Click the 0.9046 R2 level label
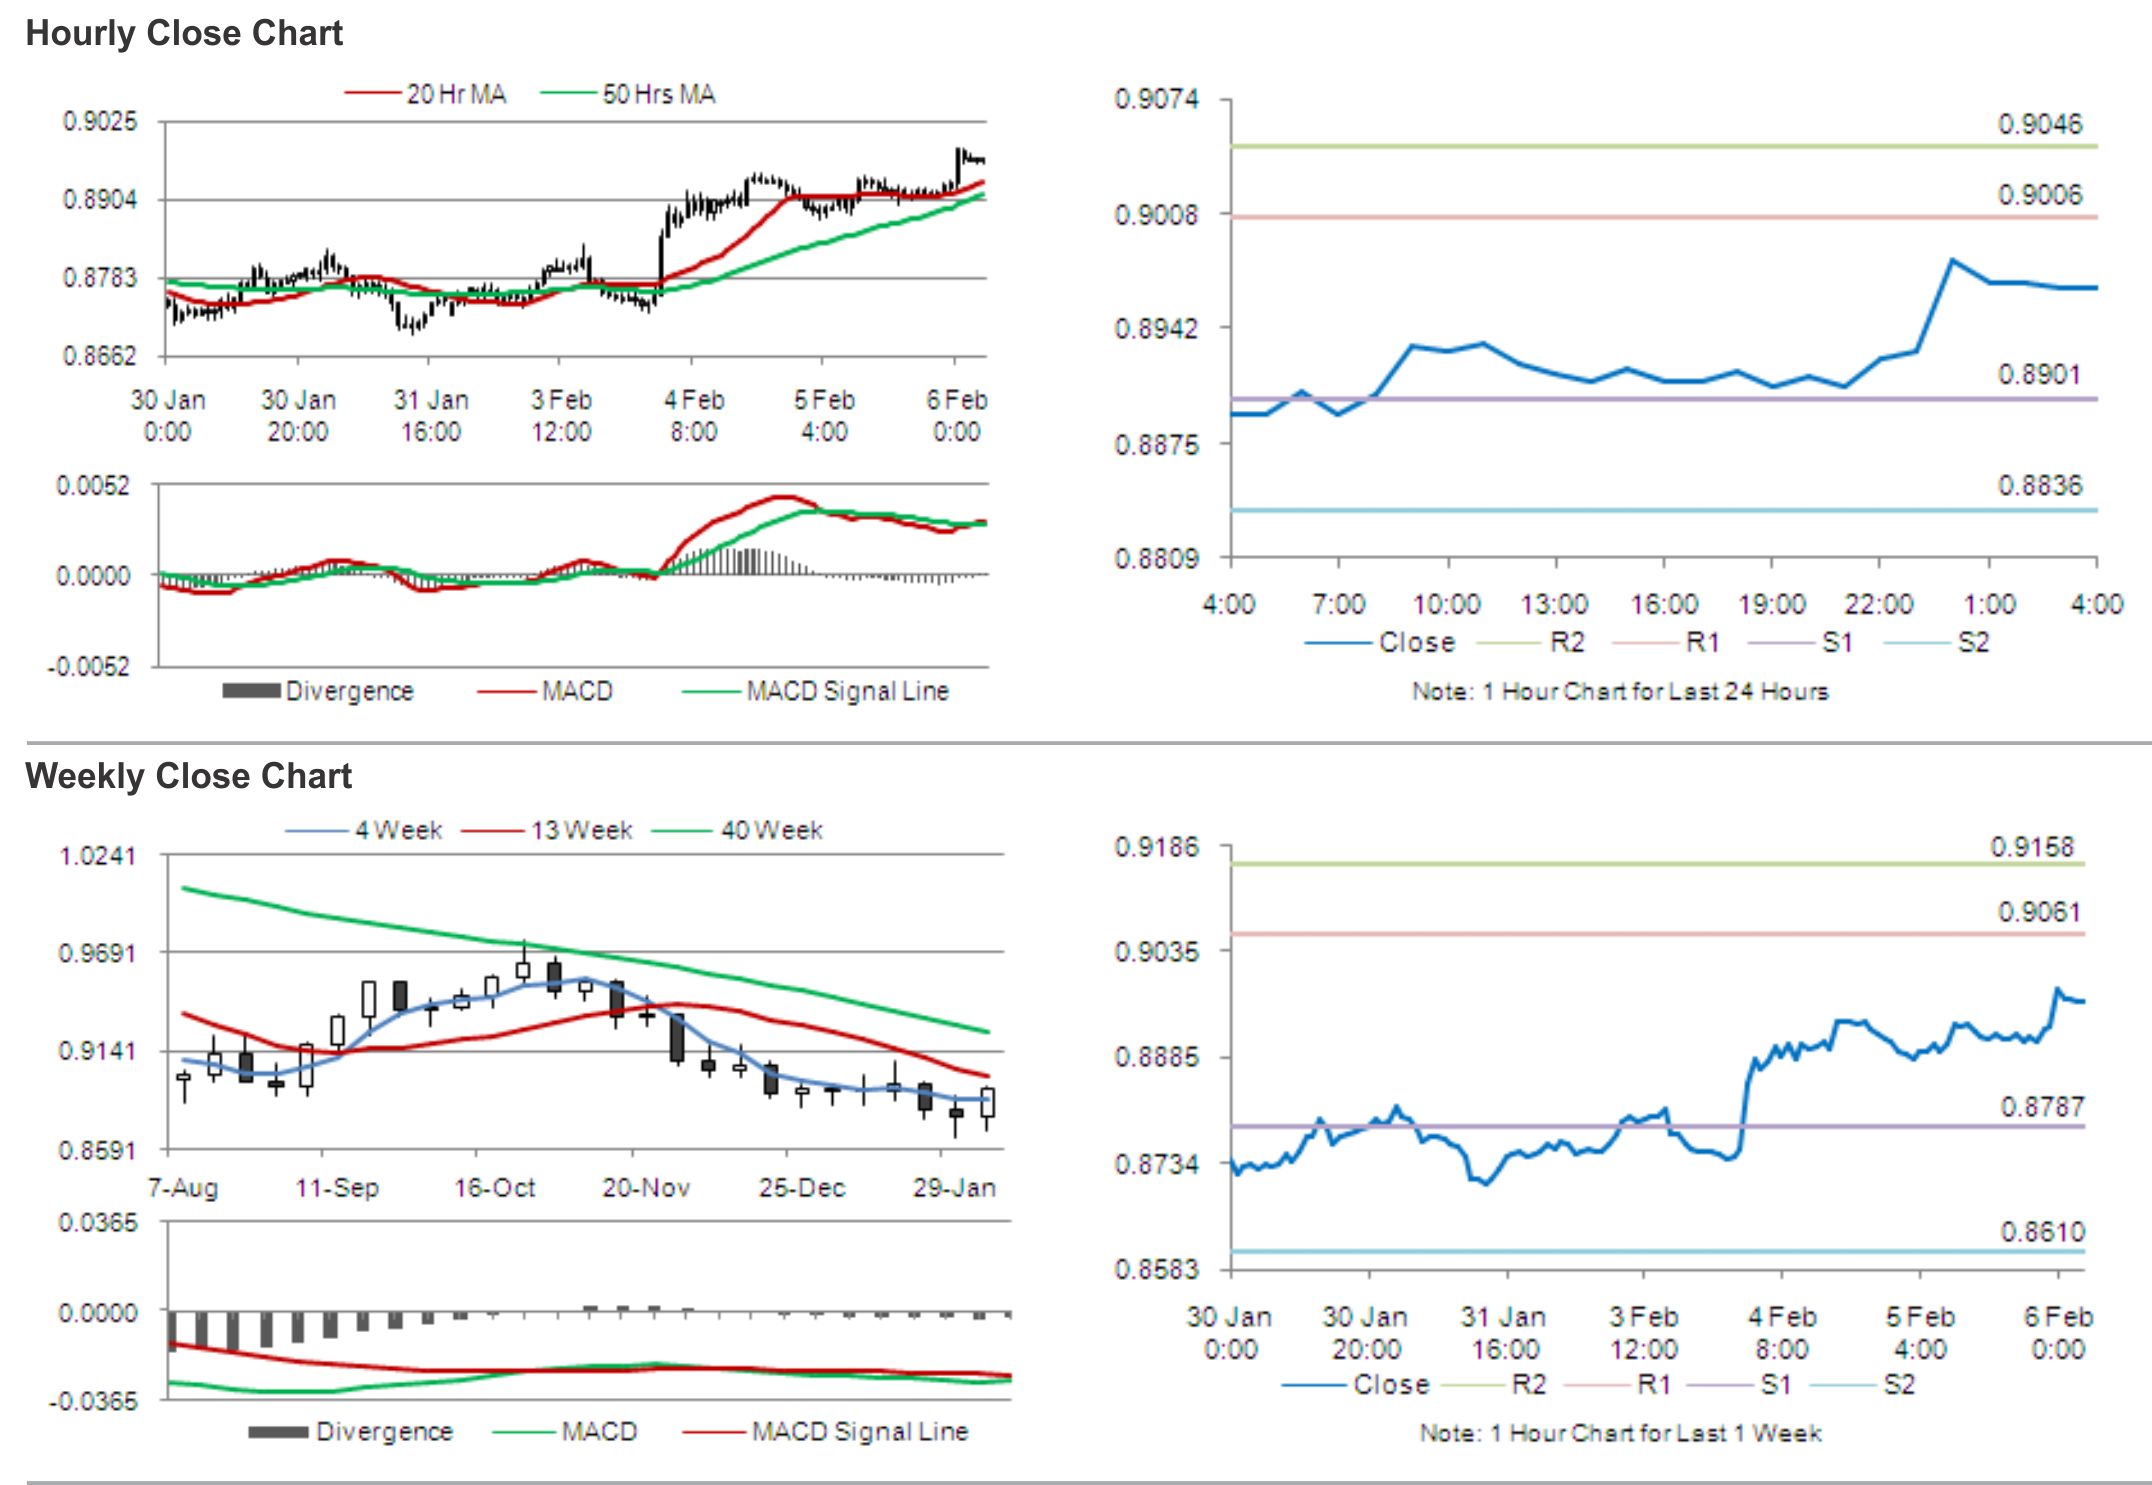This screenshot has width=2152, height=1485. coord(2040,125)
